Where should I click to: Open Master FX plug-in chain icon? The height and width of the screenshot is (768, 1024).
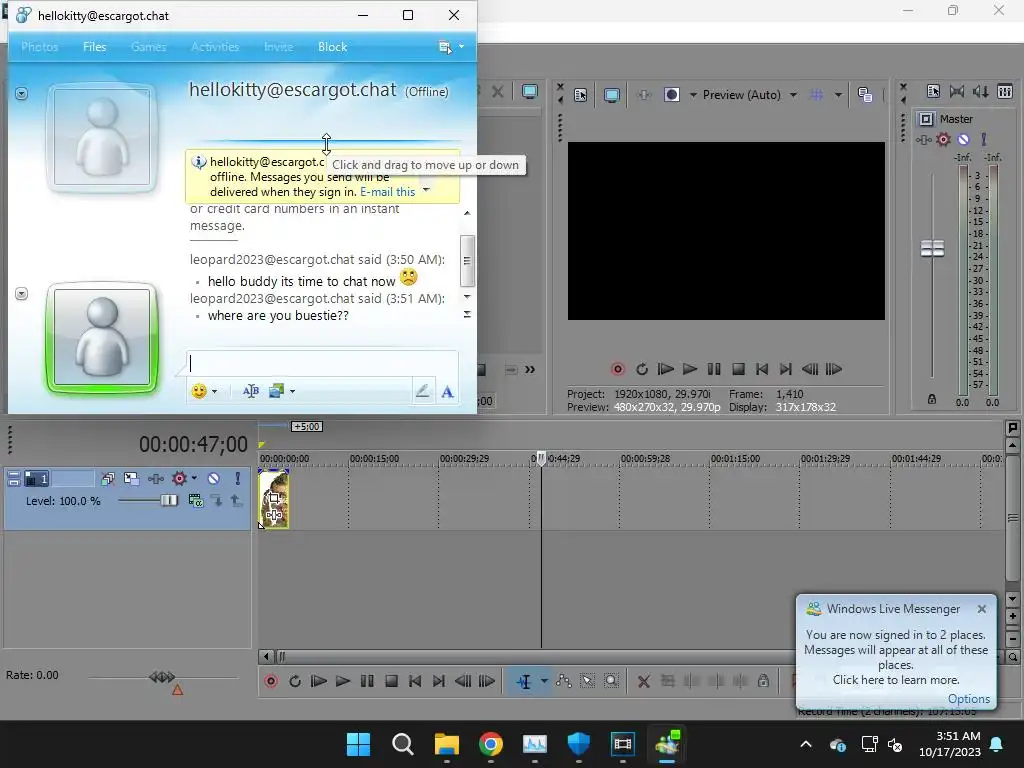click(923, 140)
